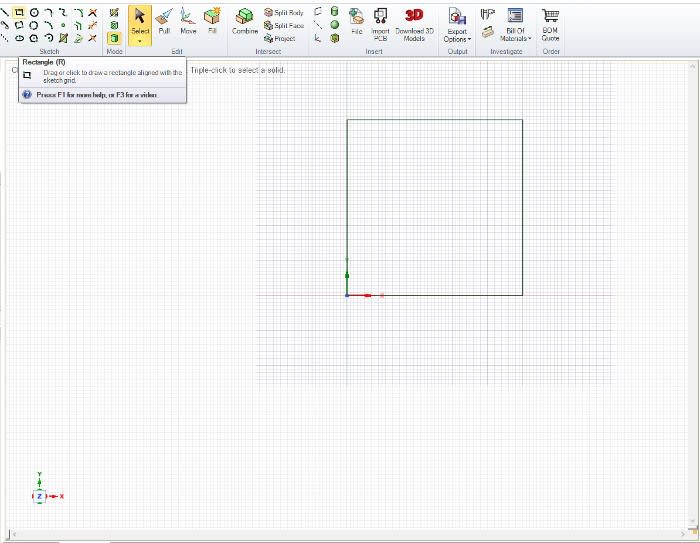
Task: Click the horizontal scrollbar left arrow
Action: click(13, 534)
